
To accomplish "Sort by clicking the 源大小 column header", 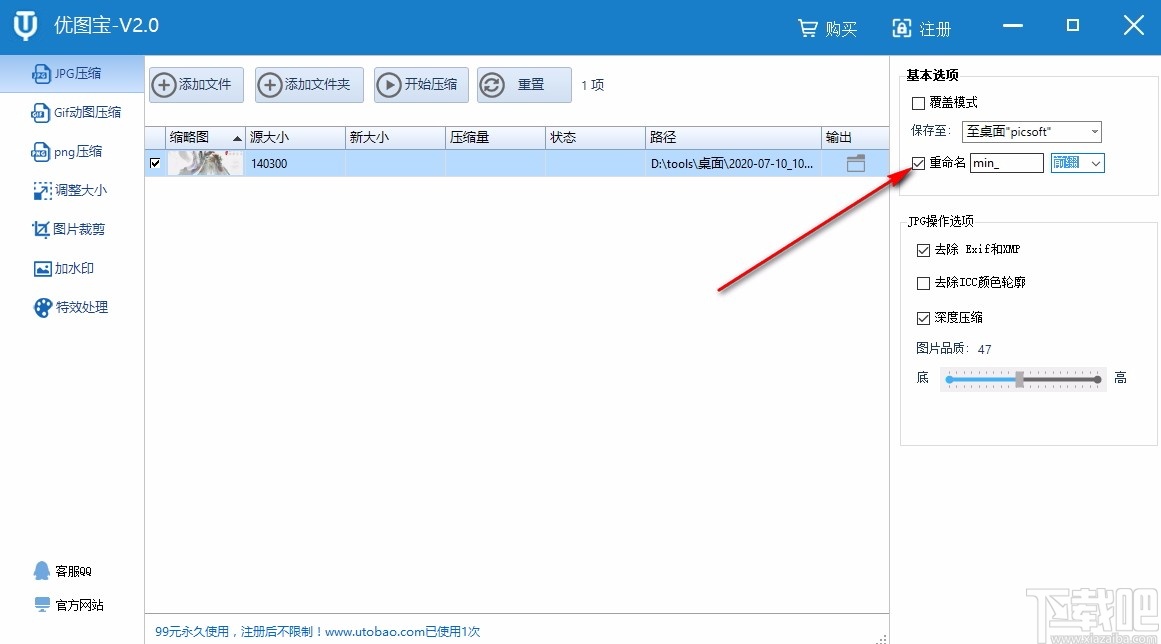I will (x=272, y=137).
